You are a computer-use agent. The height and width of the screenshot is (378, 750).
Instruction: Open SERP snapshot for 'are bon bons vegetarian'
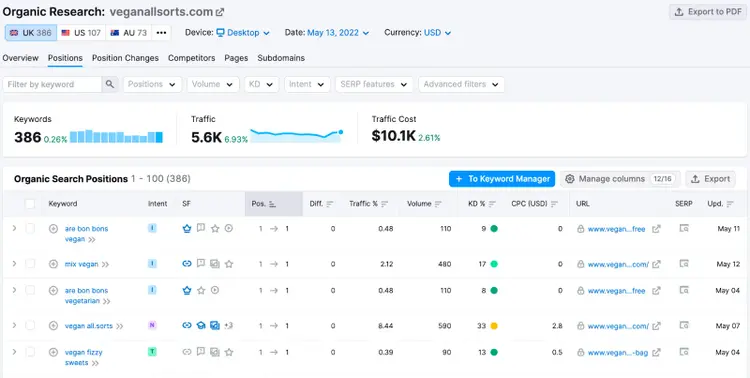point(684,290)
